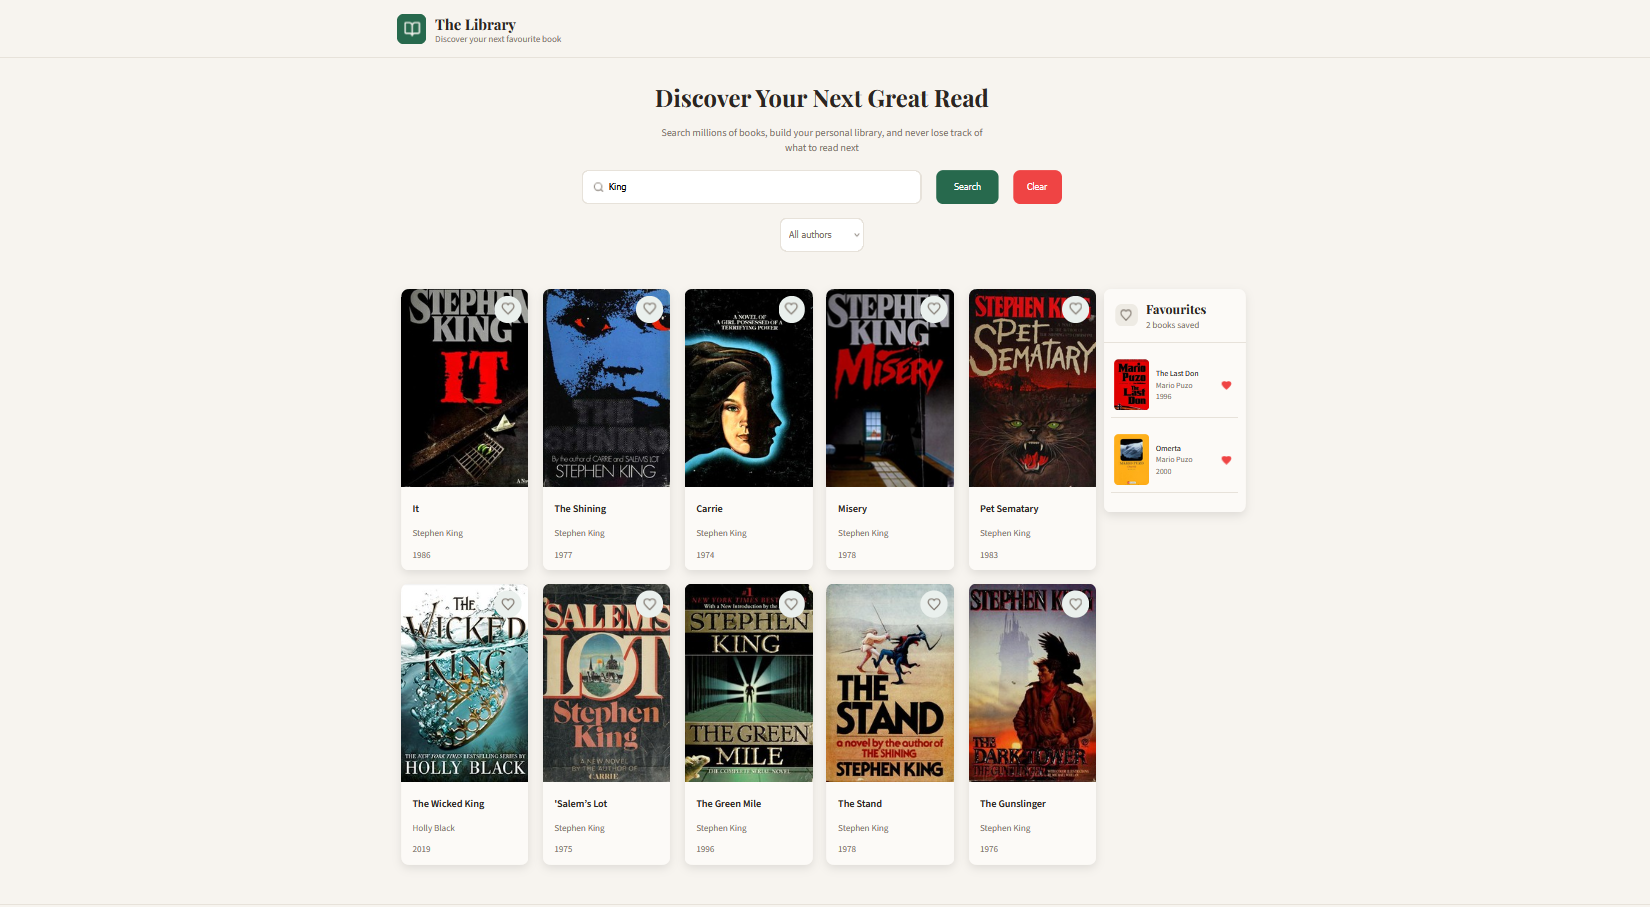
Task: Favourite the book It with heart icon
Action: (x=508, y=309)
